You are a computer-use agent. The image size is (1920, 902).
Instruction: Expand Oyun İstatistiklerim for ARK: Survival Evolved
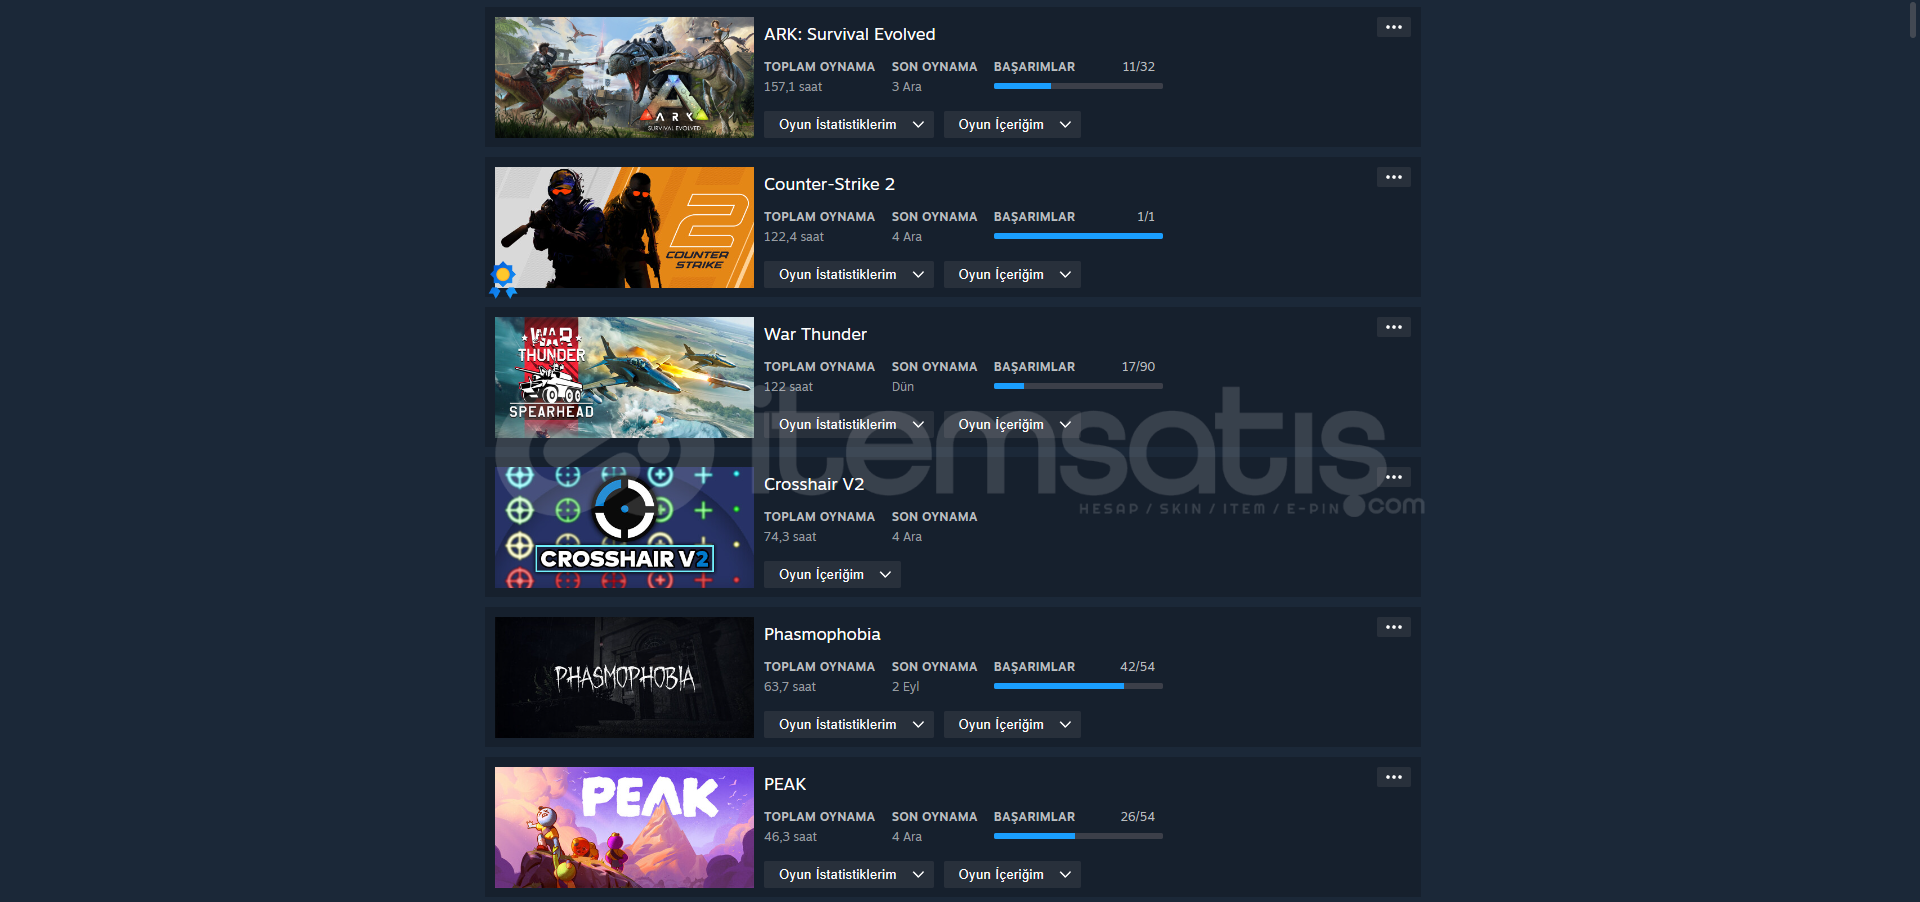point(848,124)
